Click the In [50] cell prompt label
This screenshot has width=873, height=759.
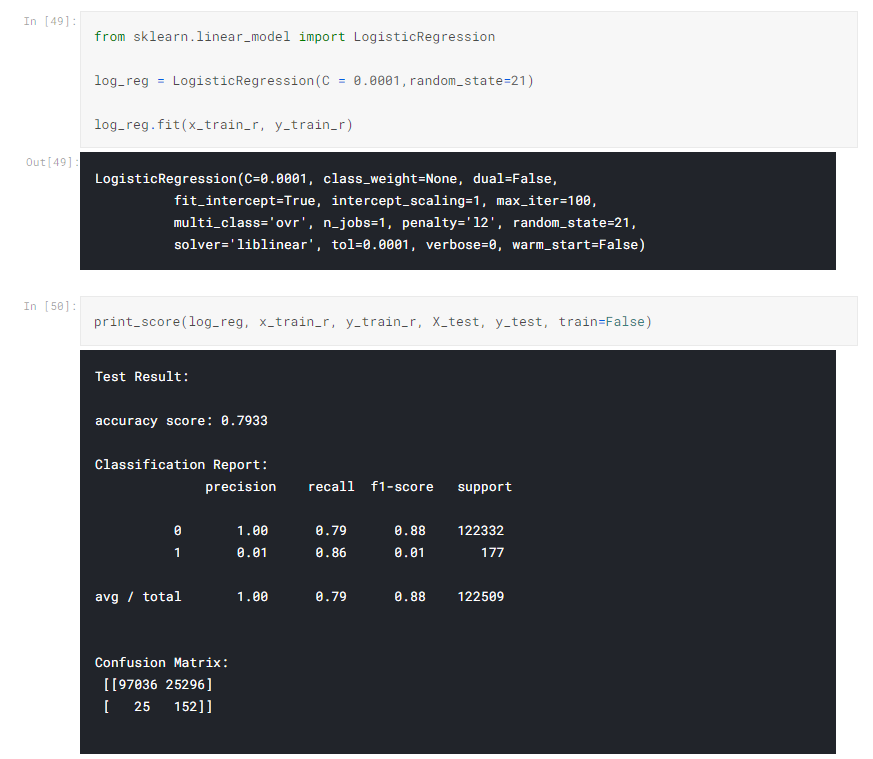click(50, 306)
